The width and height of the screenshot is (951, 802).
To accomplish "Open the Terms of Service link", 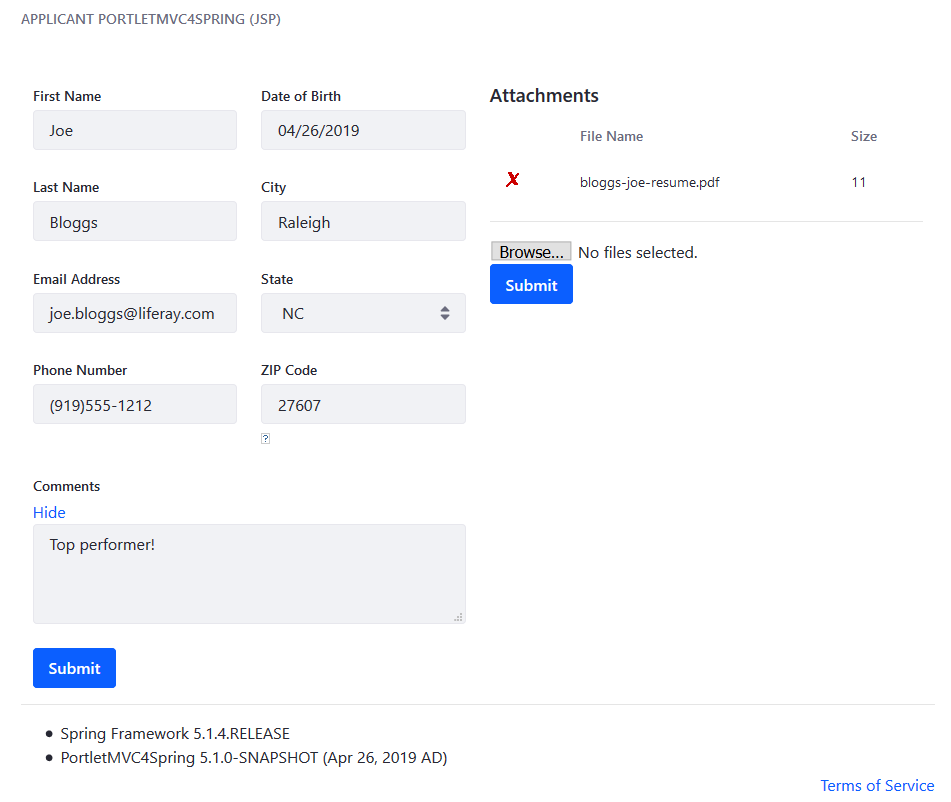I will 877,786.
